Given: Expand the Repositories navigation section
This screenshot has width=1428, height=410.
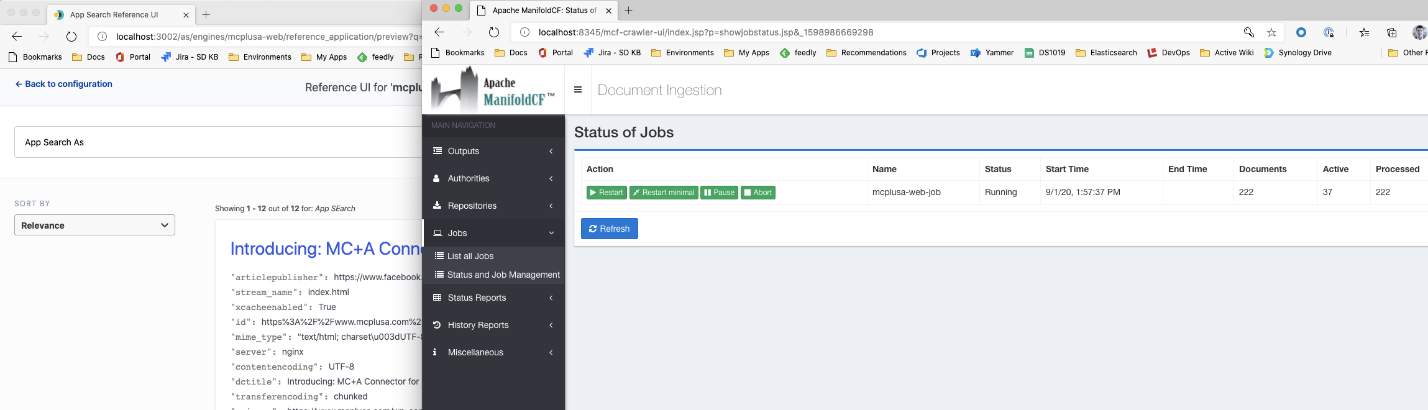Looking at the screenshot, I should (x=493, y=206).
